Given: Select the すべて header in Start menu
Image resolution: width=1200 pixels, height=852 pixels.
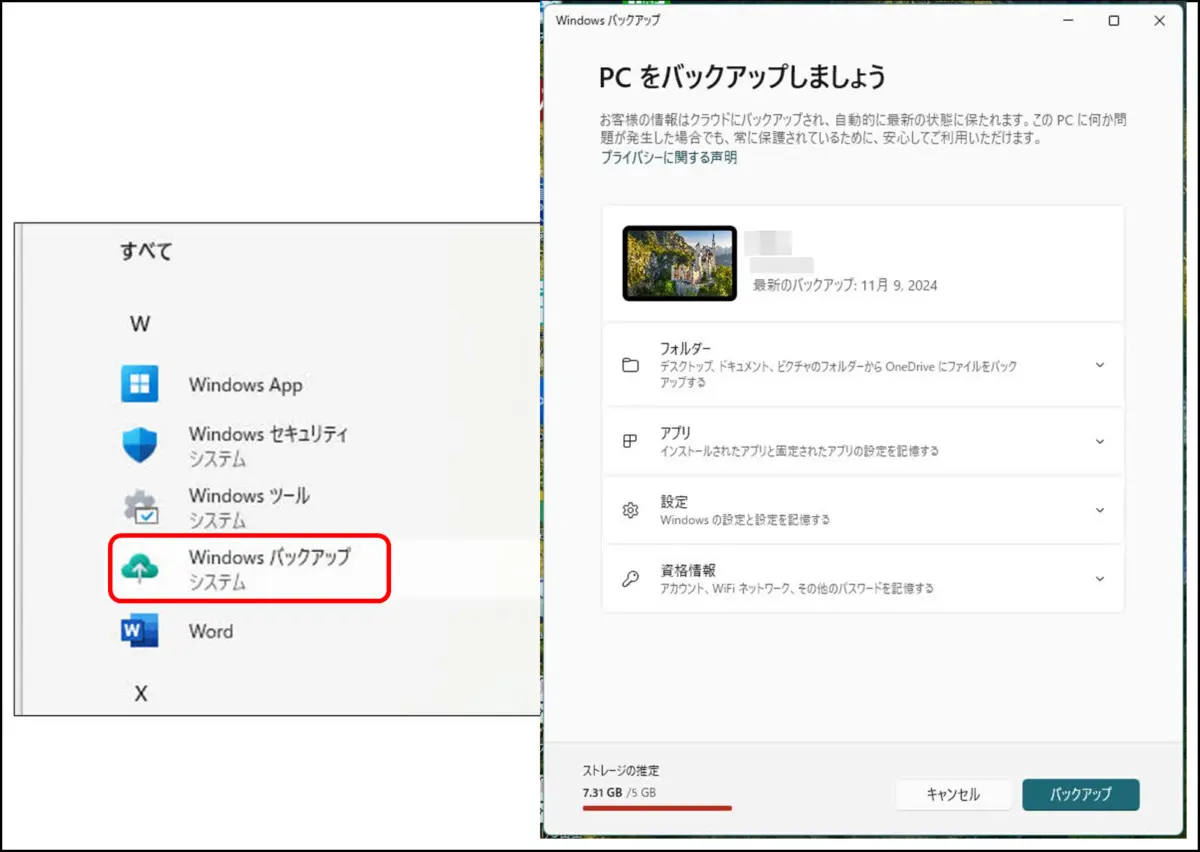Looking at the screenshot, I should point(145,251).
